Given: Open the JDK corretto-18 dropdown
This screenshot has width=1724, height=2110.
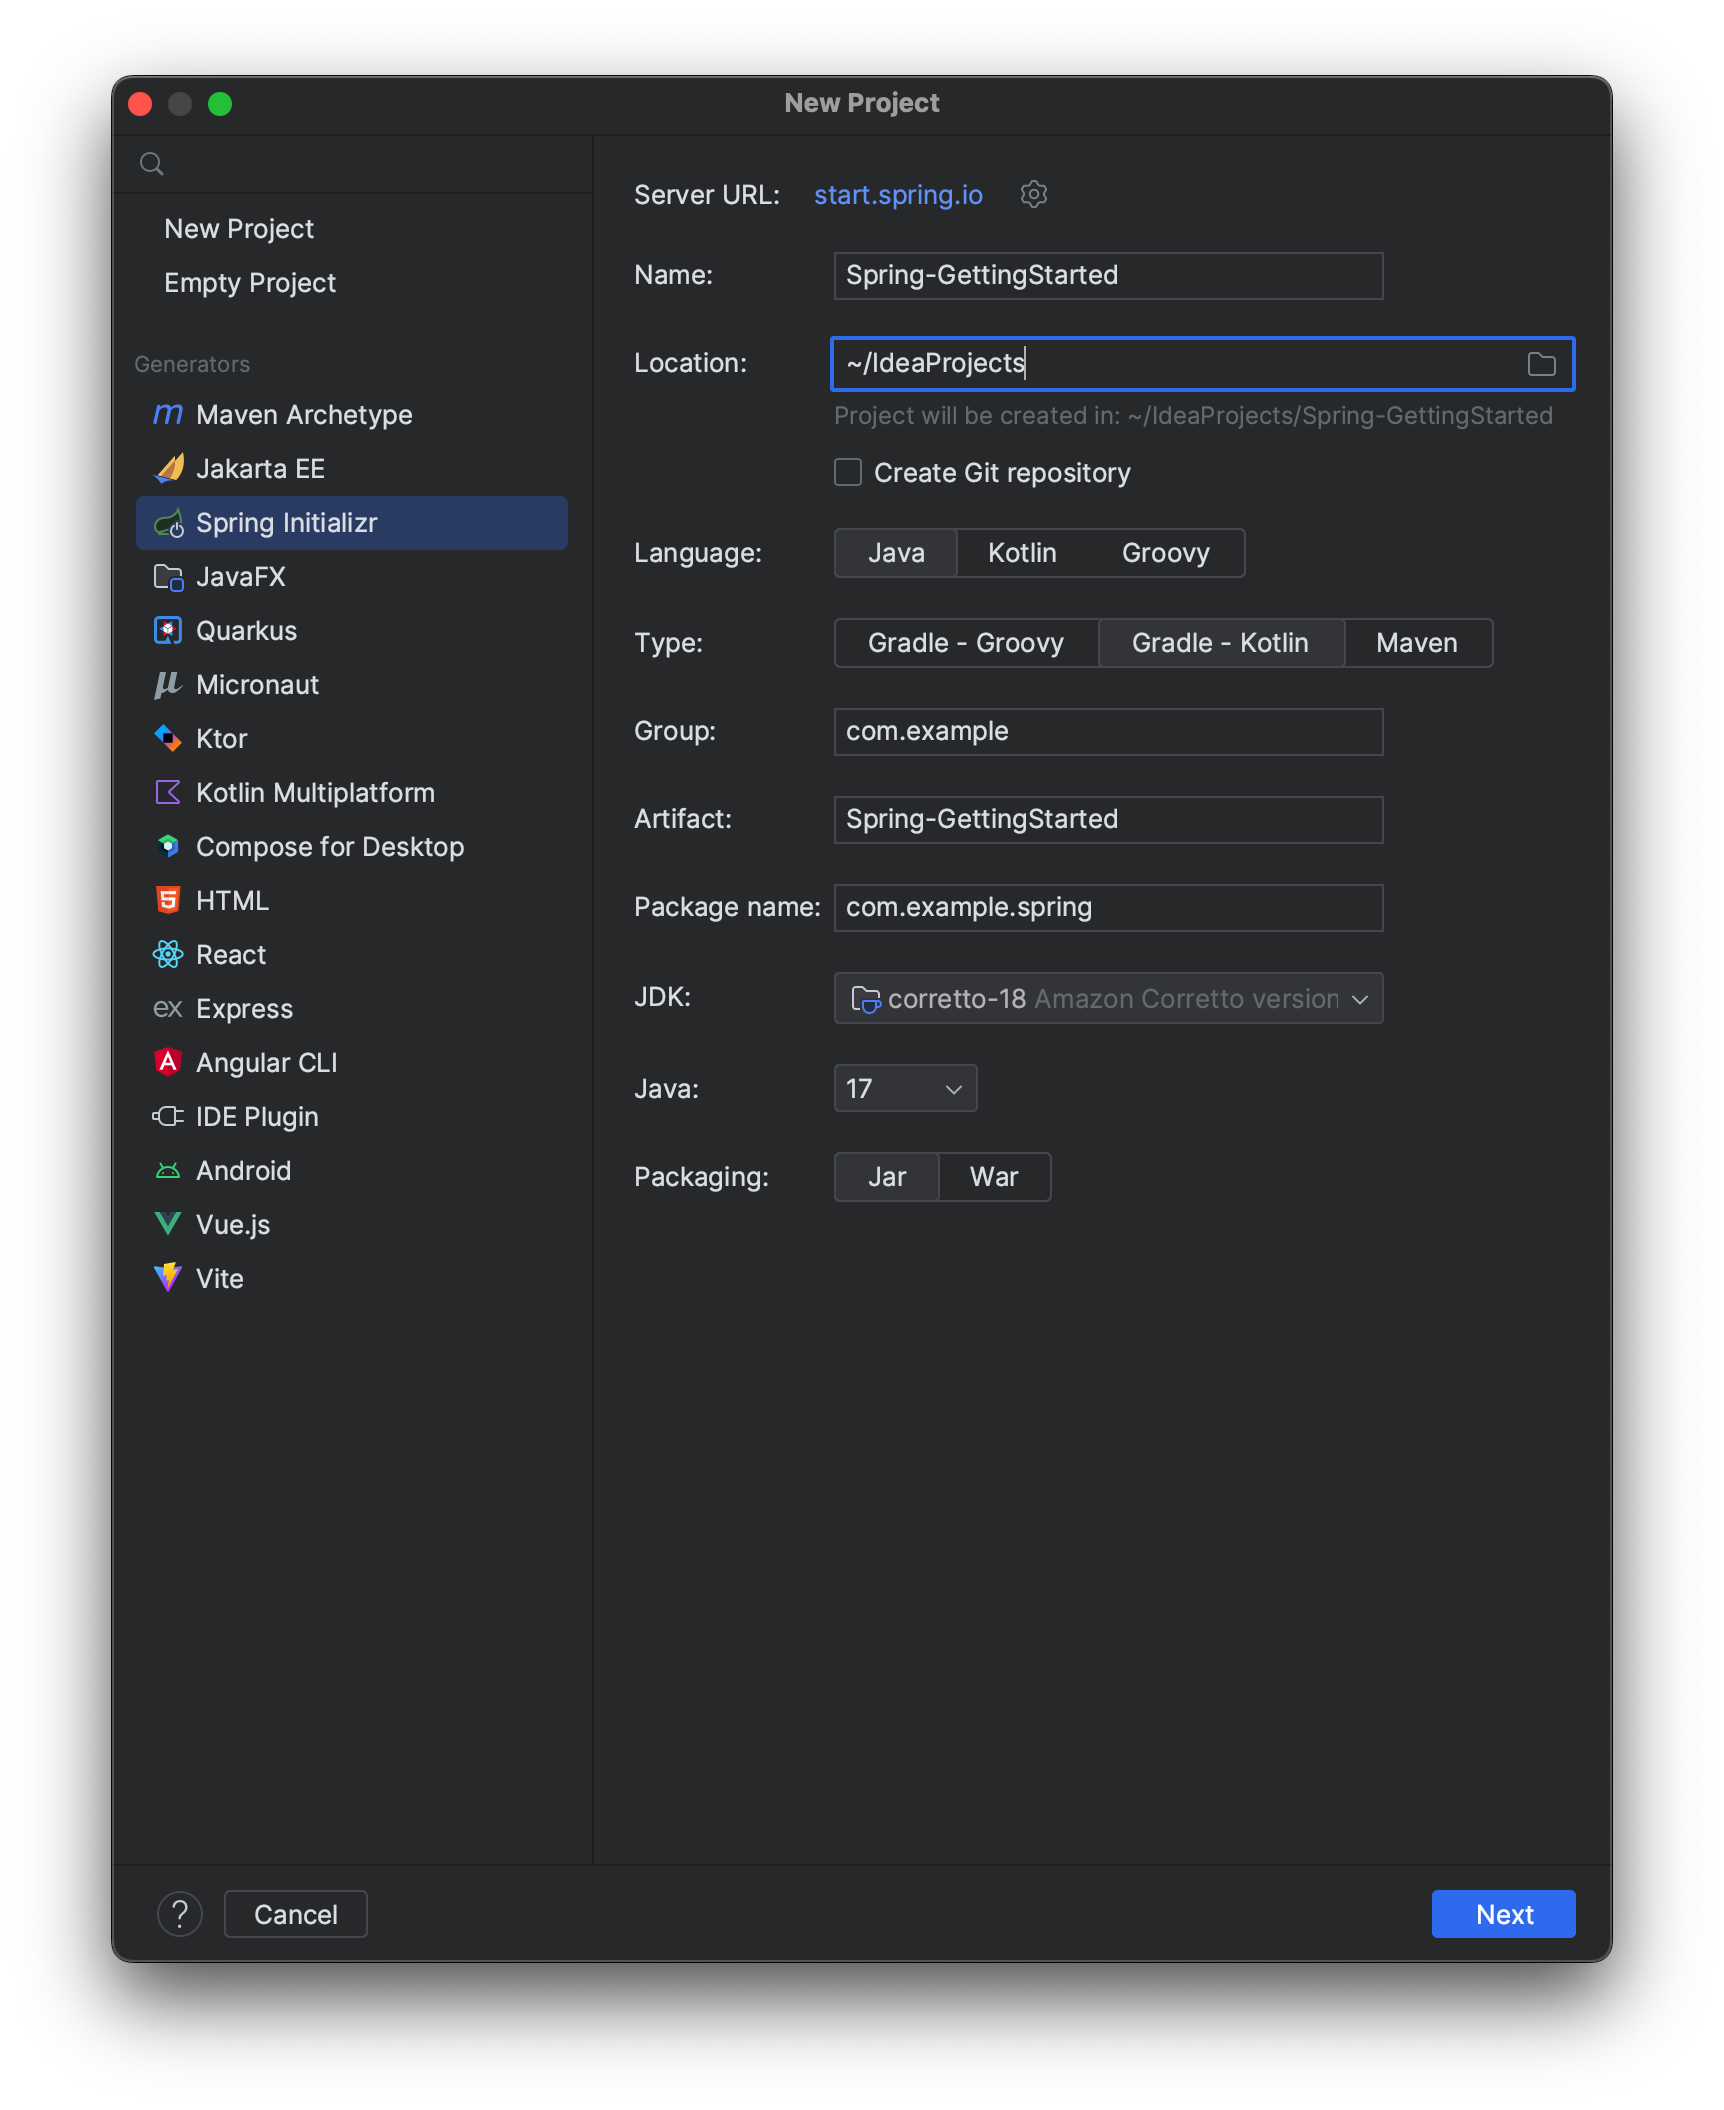Looking at the screenshot, I should coord(1108,998).
